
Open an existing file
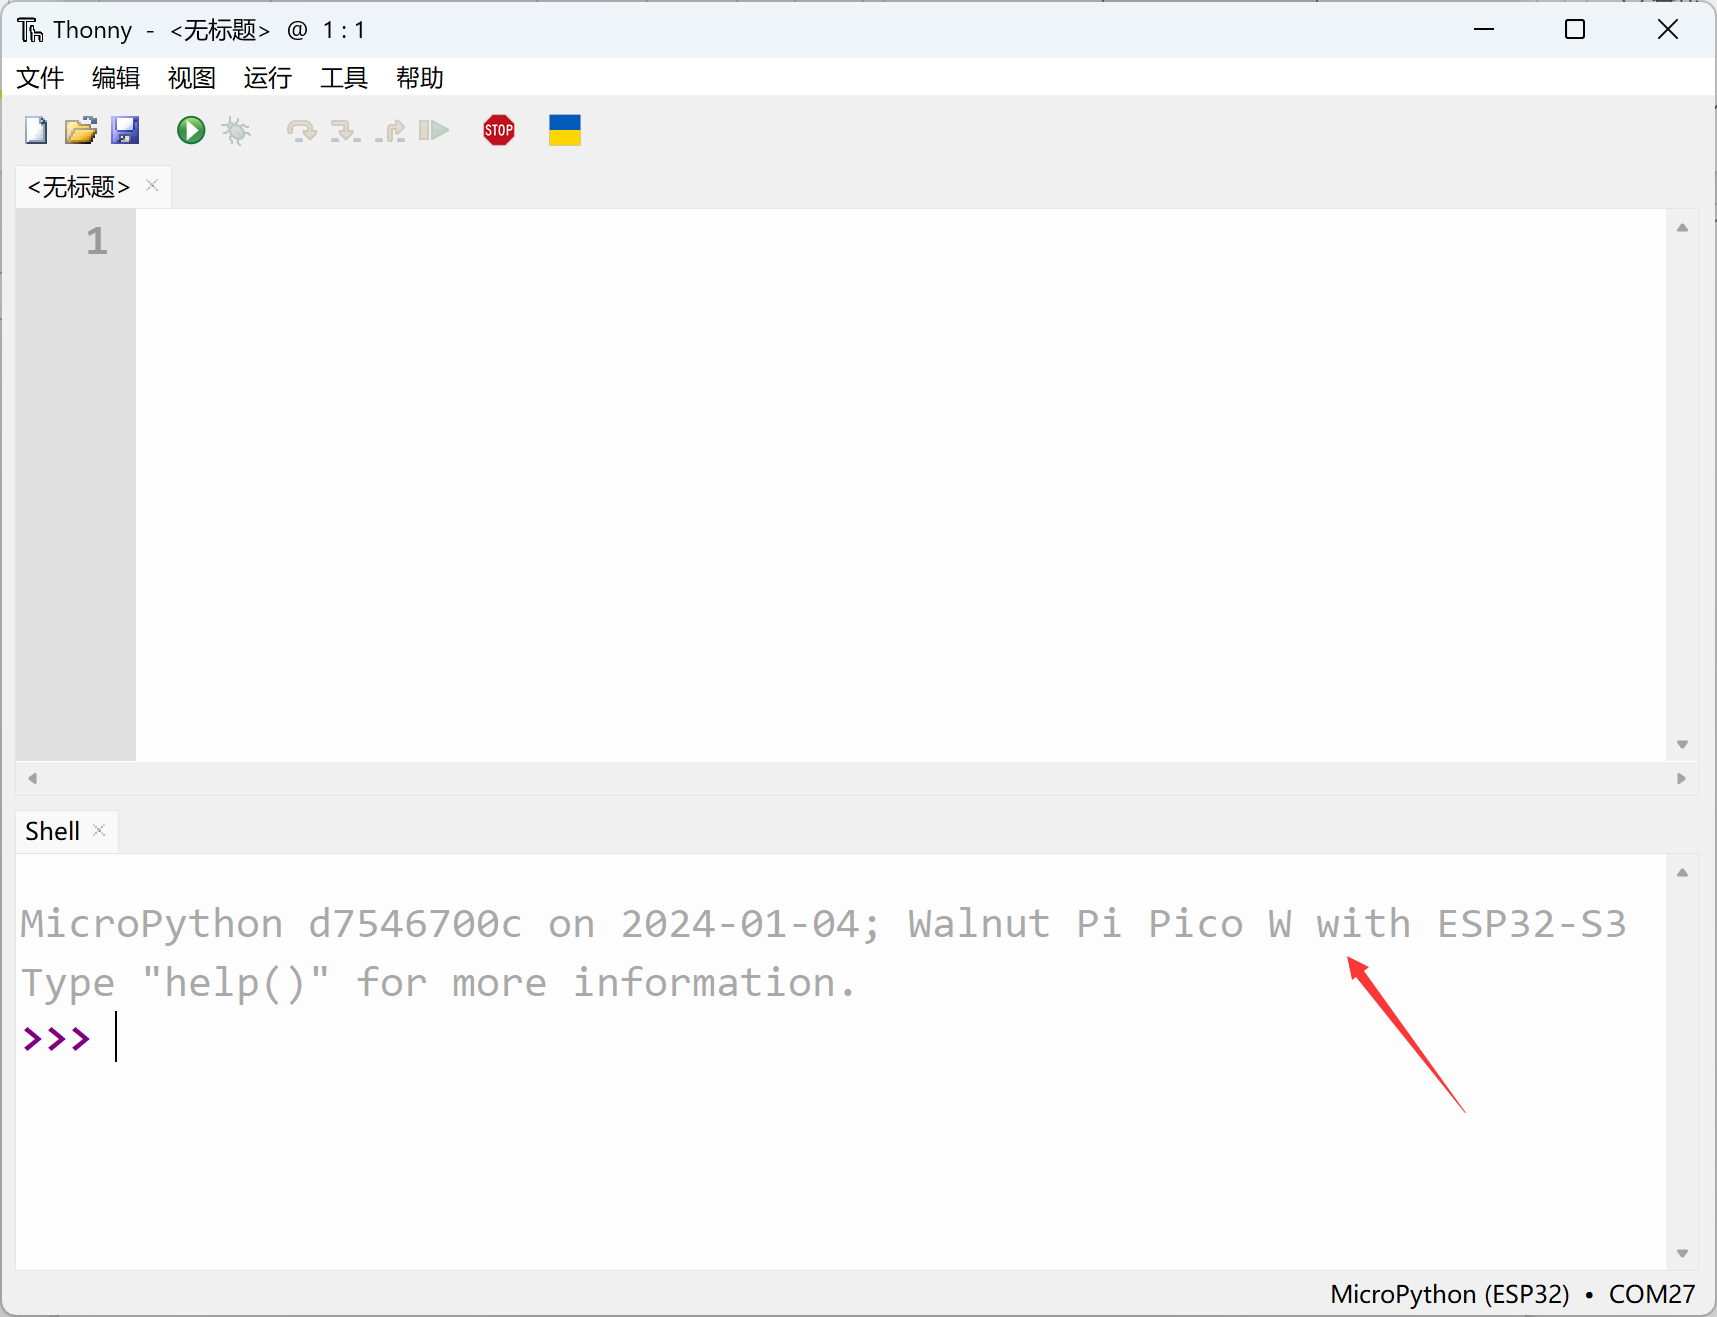pos(80,130)
